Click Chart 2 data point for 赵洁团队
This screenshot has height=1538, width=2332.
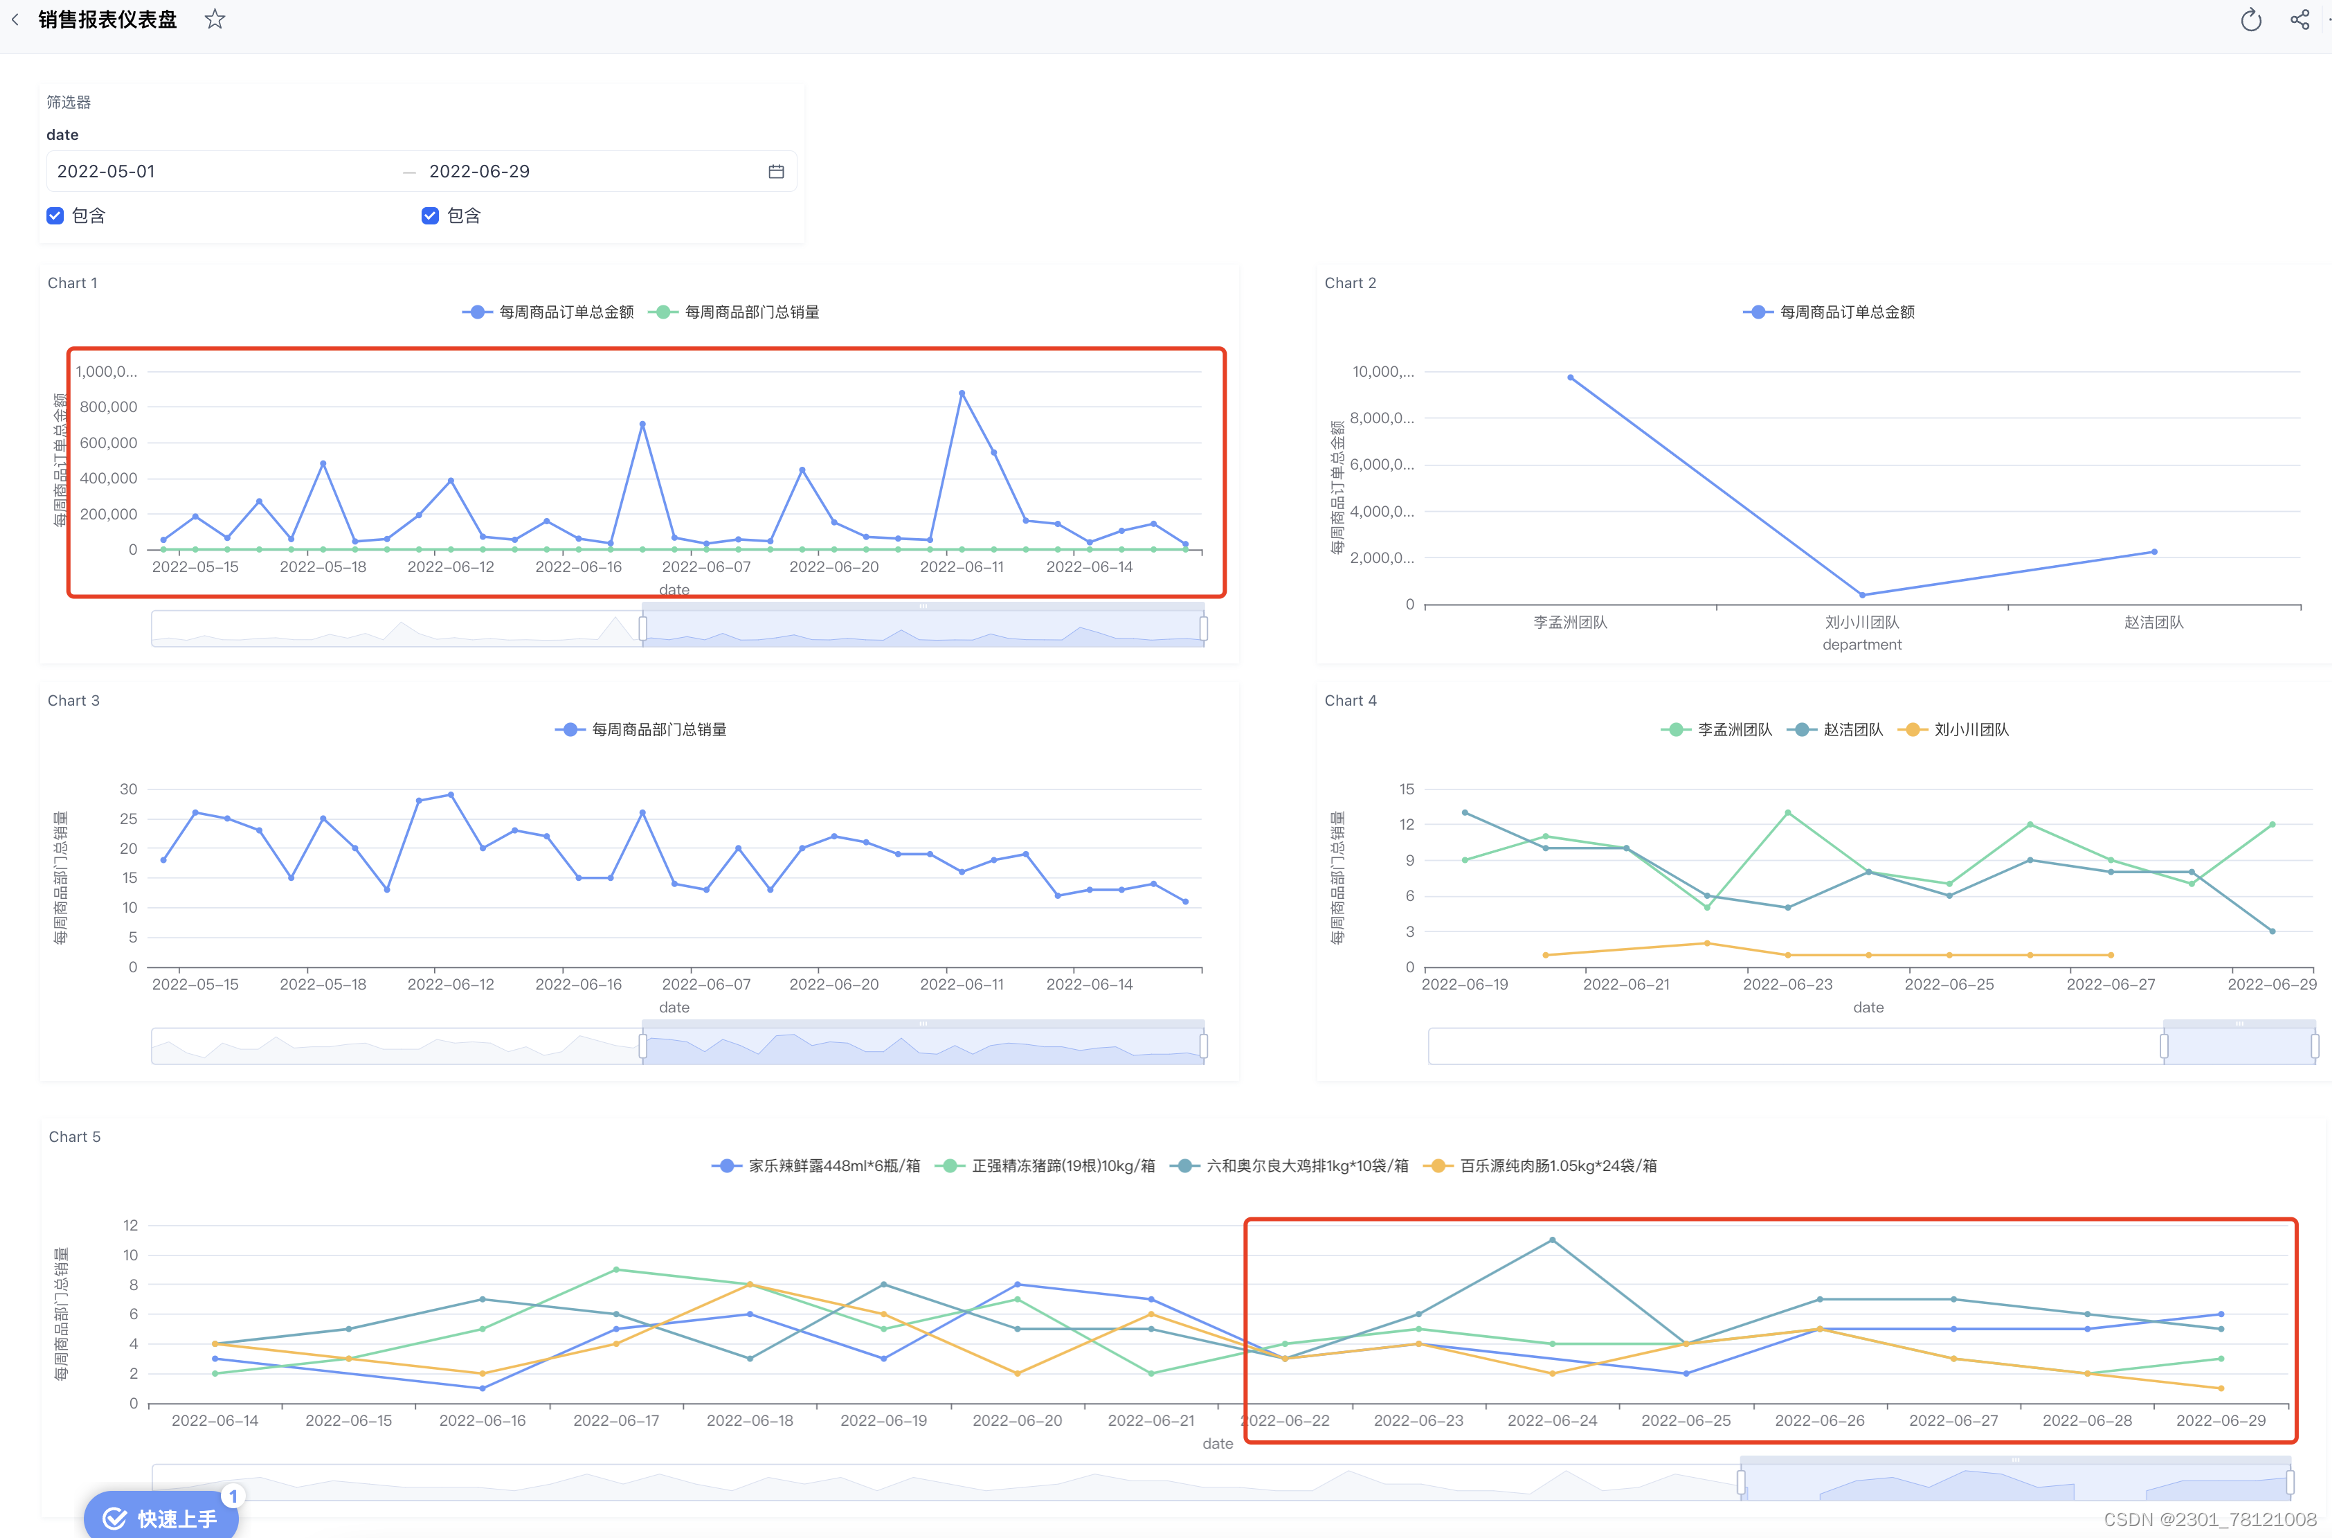[2154, 552]
